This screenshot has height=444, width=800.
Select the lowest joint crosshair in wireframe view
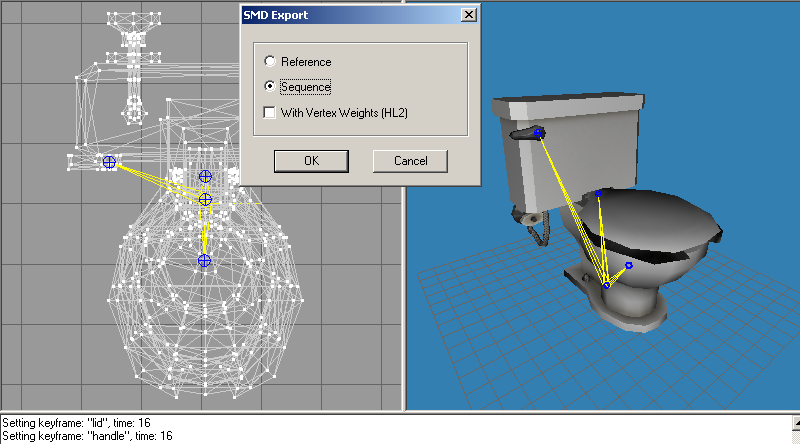(x=204, y=261)
